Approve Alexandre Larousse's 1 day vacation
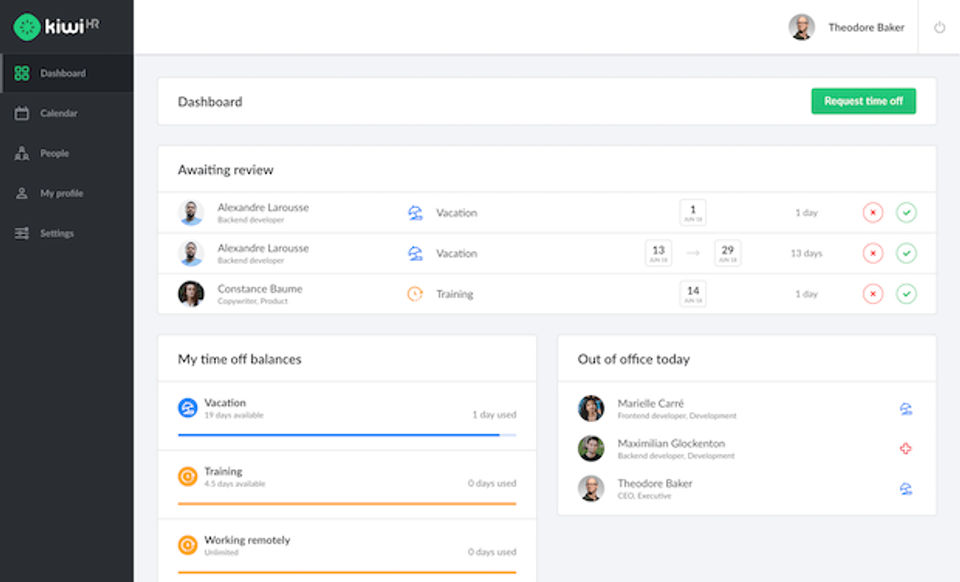This screenshot has width=960, height=582. [906, 213]
